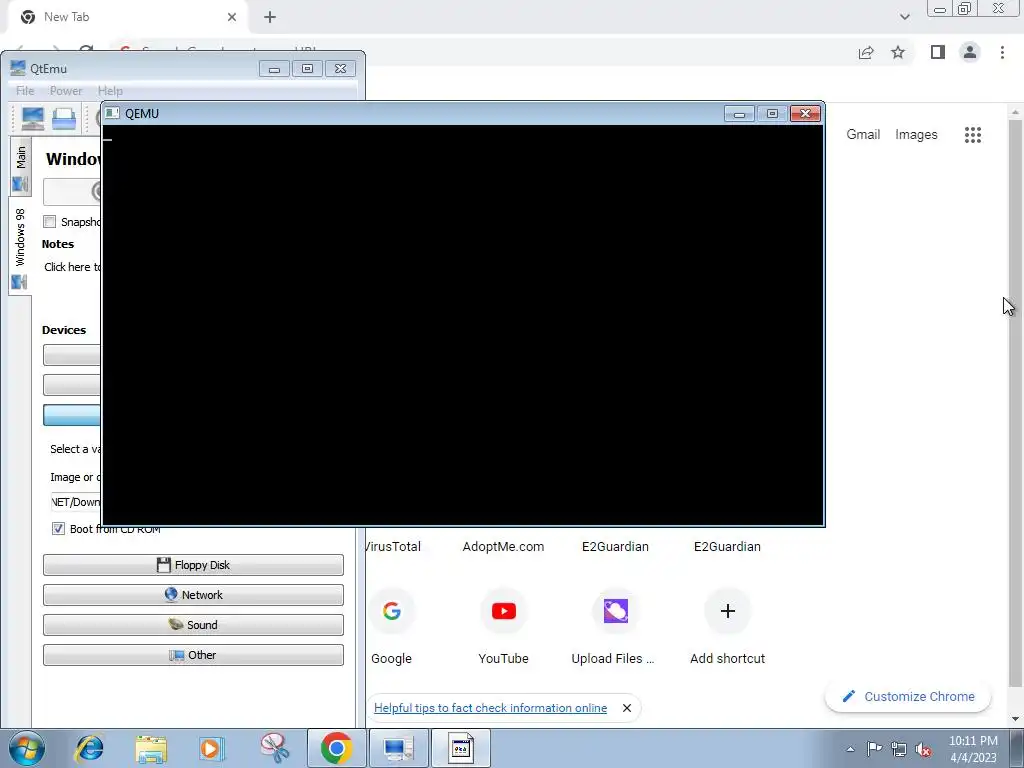The image size is (1024, 768).
Task: Maximize the QEMU window
Action: click(772, 114)
